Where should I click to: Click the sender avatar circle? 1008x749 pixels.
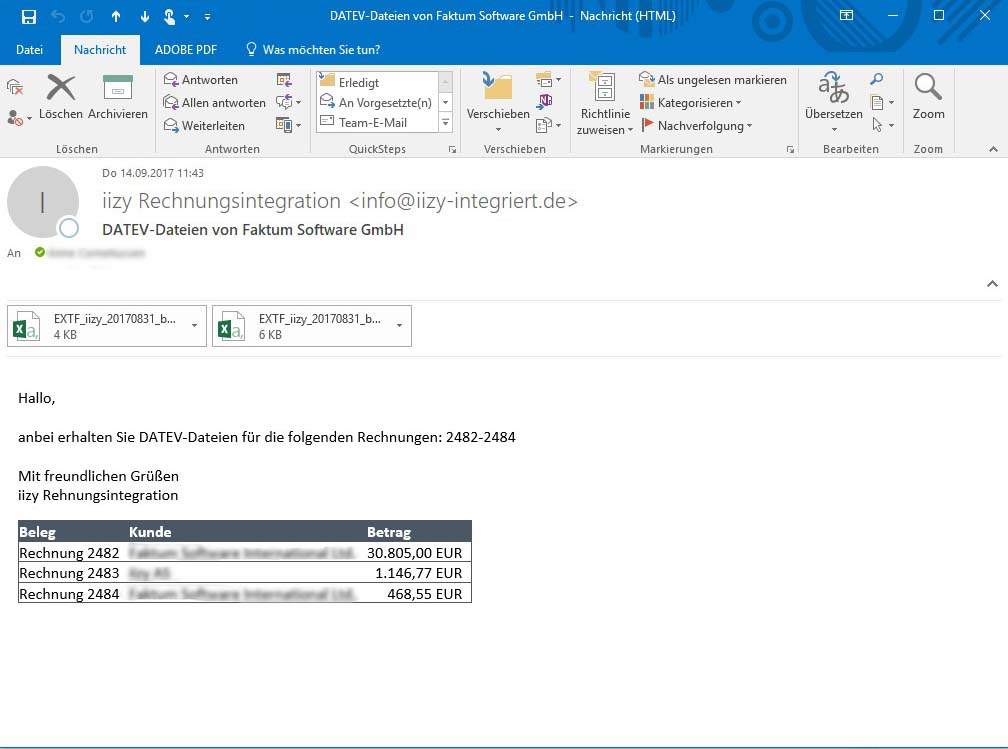pyautogui.click(x=42, y=202)
